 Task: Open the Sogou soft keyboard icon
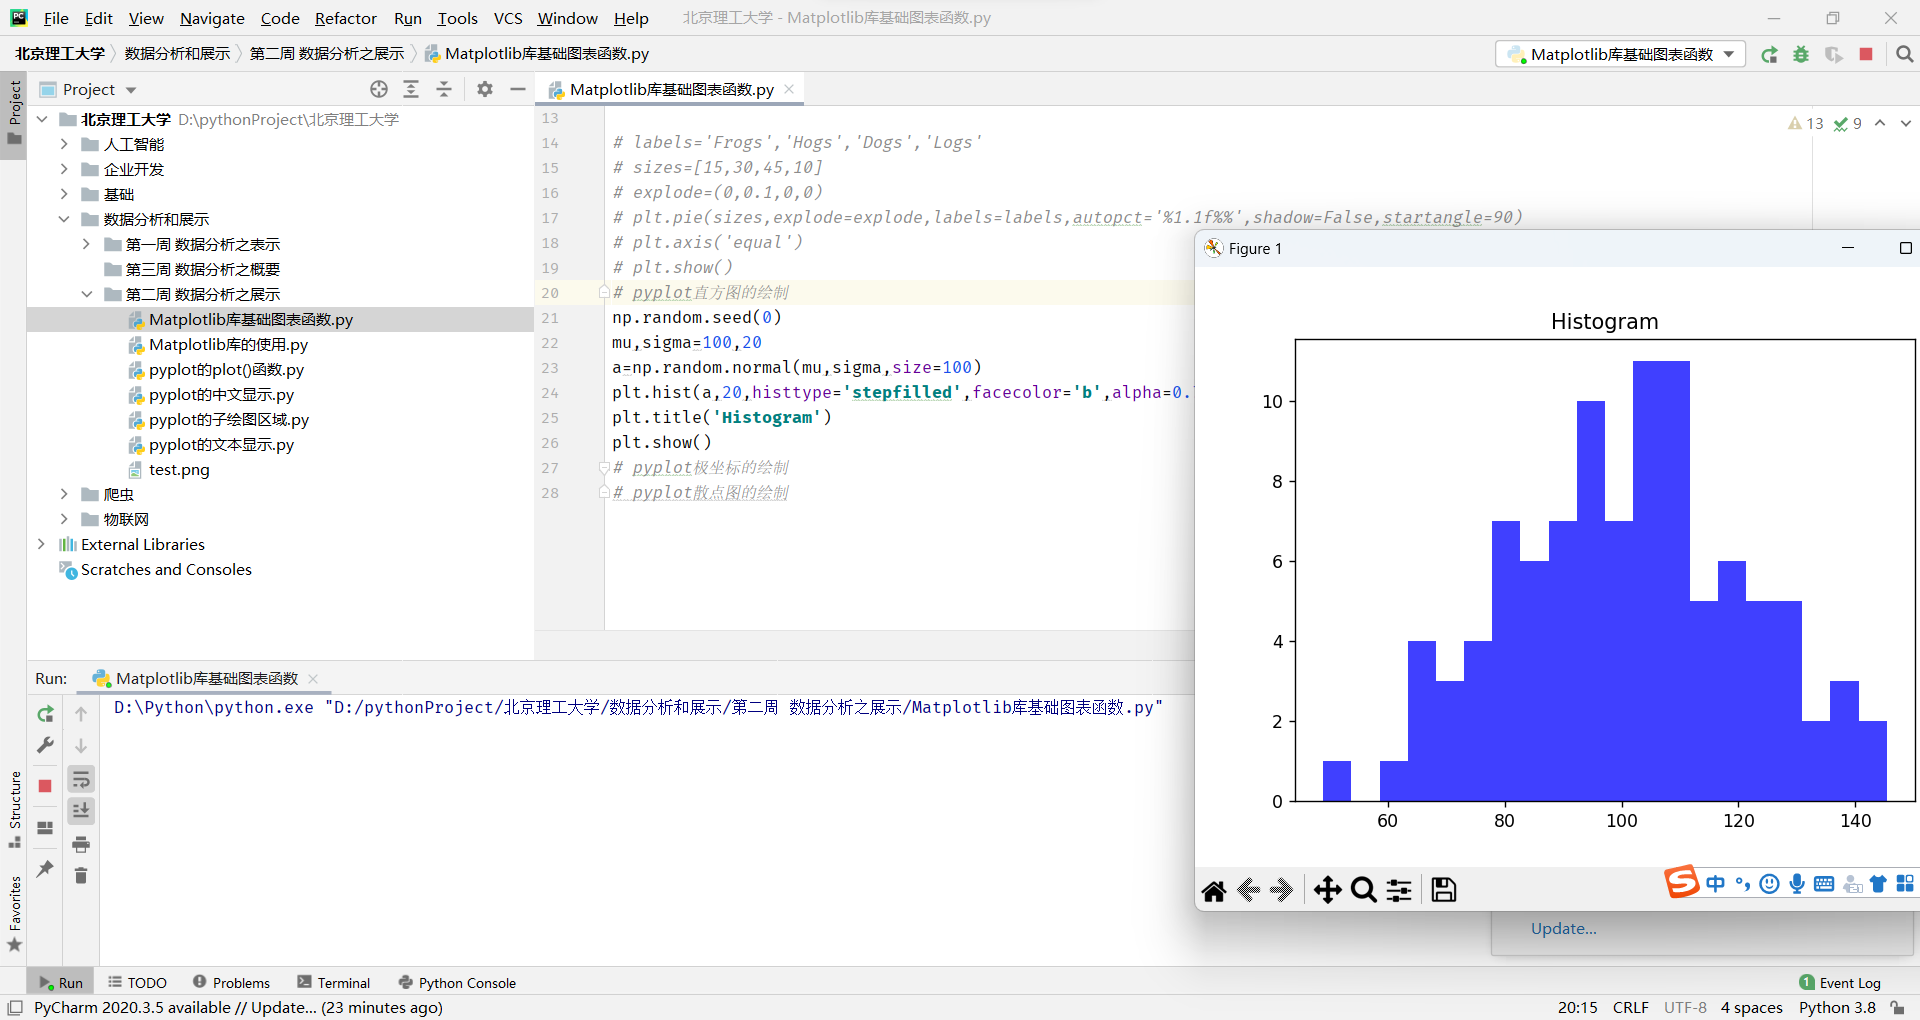tap(1824, 884)
